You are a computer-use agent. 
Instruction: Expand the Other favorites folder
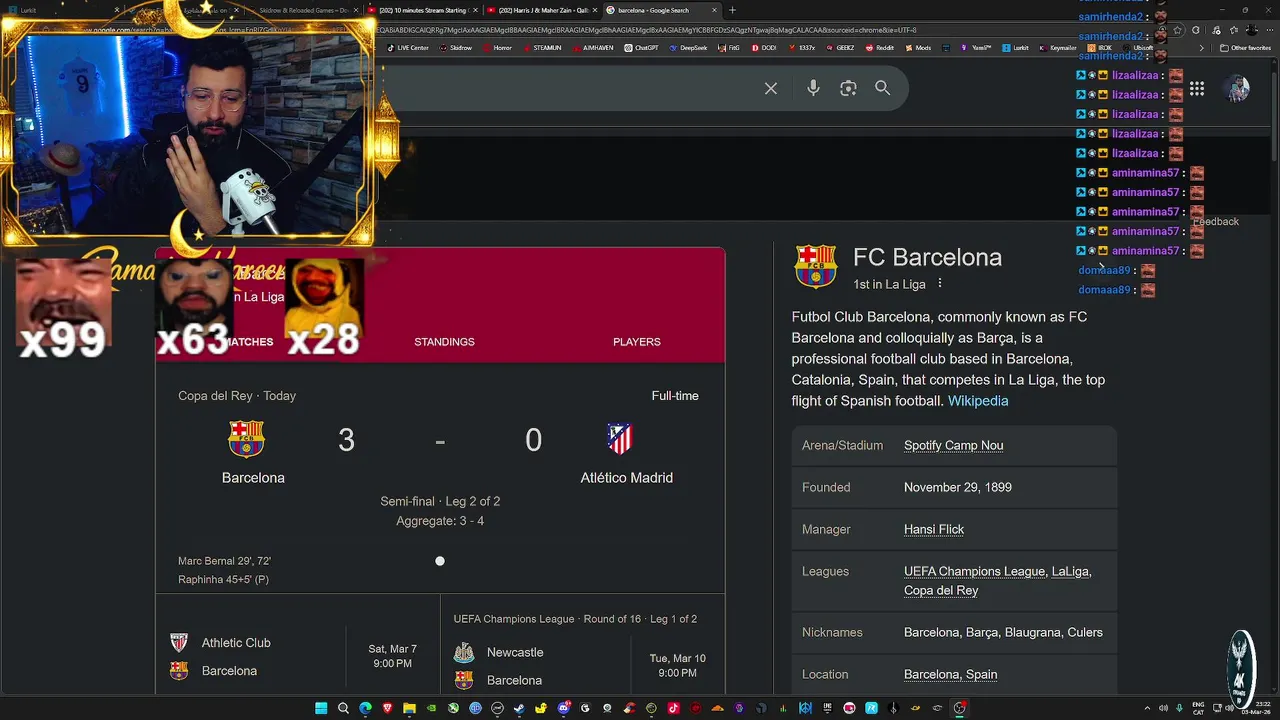pos(1246,48)
